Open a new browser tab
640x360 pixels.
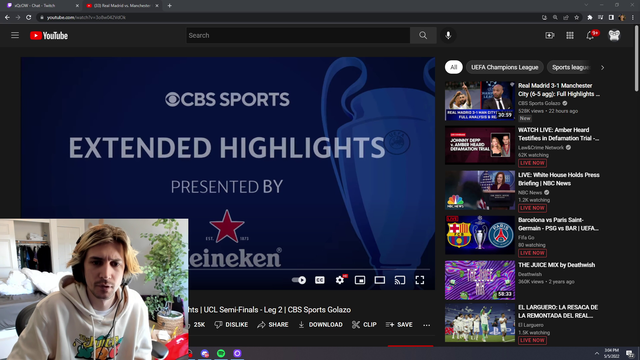pos(169,6)
